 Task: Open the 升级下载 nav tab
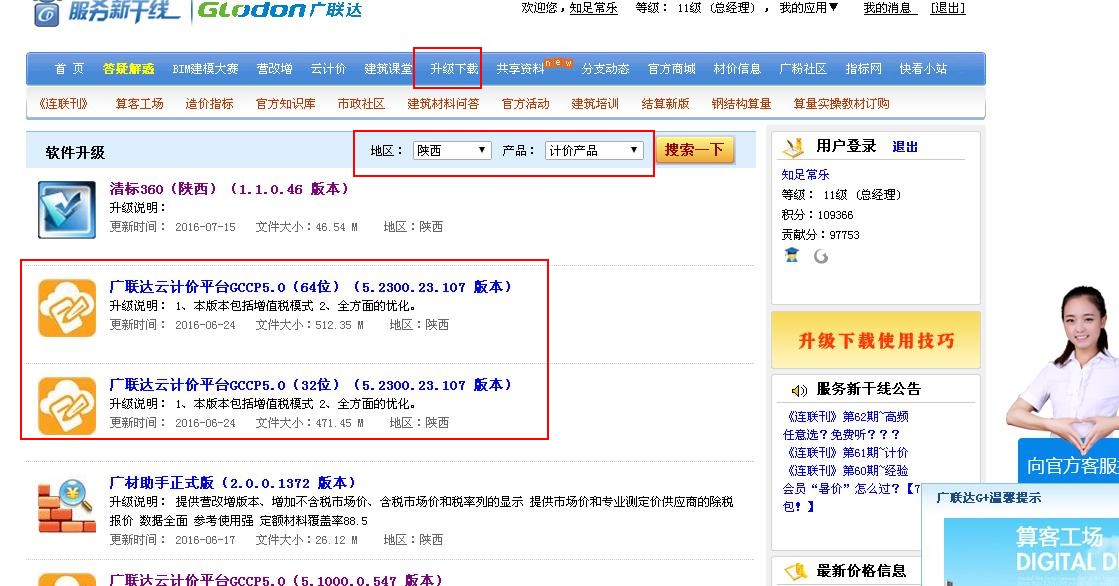pos(454,69)
